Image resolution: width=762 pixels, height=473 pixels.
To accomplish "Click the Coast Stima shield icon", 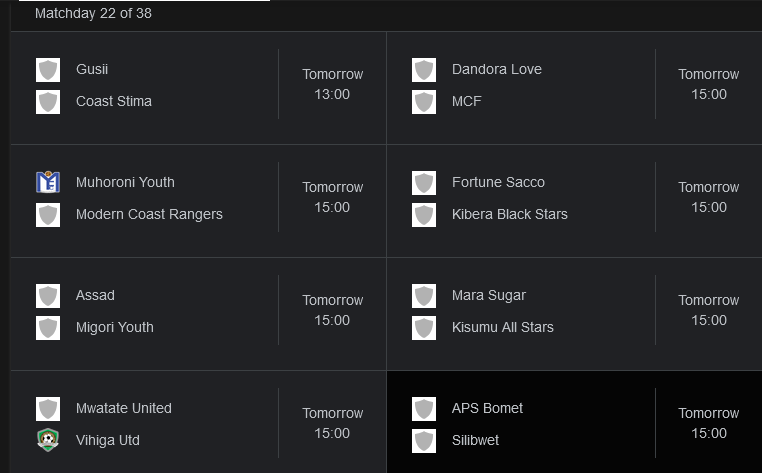I will [x=48, y=102].
